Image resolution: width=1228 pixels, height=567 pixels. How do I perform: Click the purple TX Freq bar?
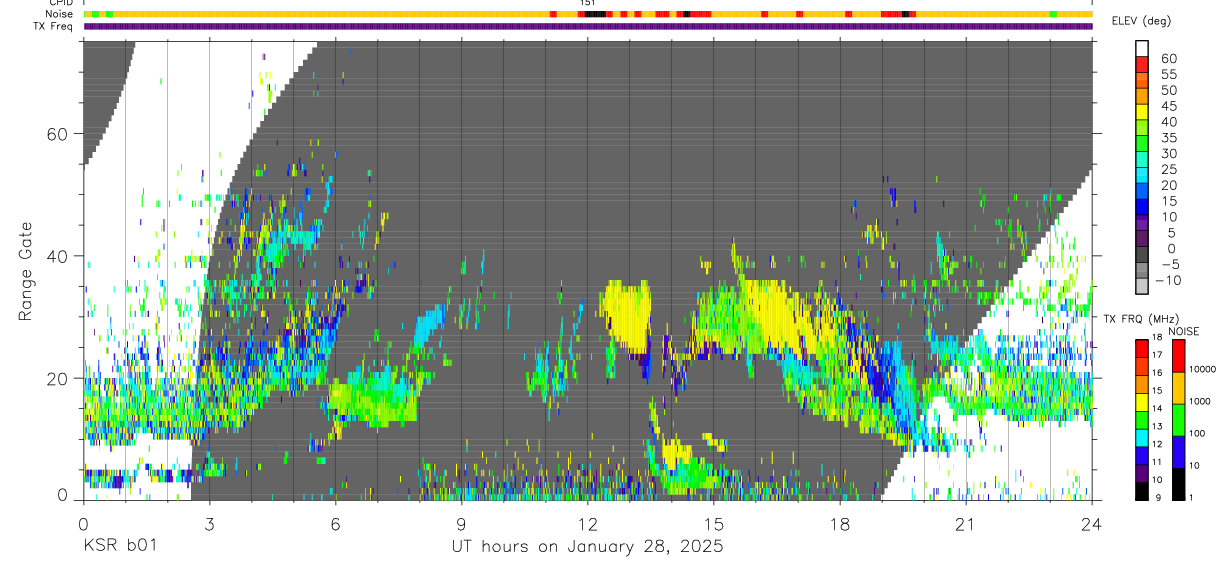[588, 26]
